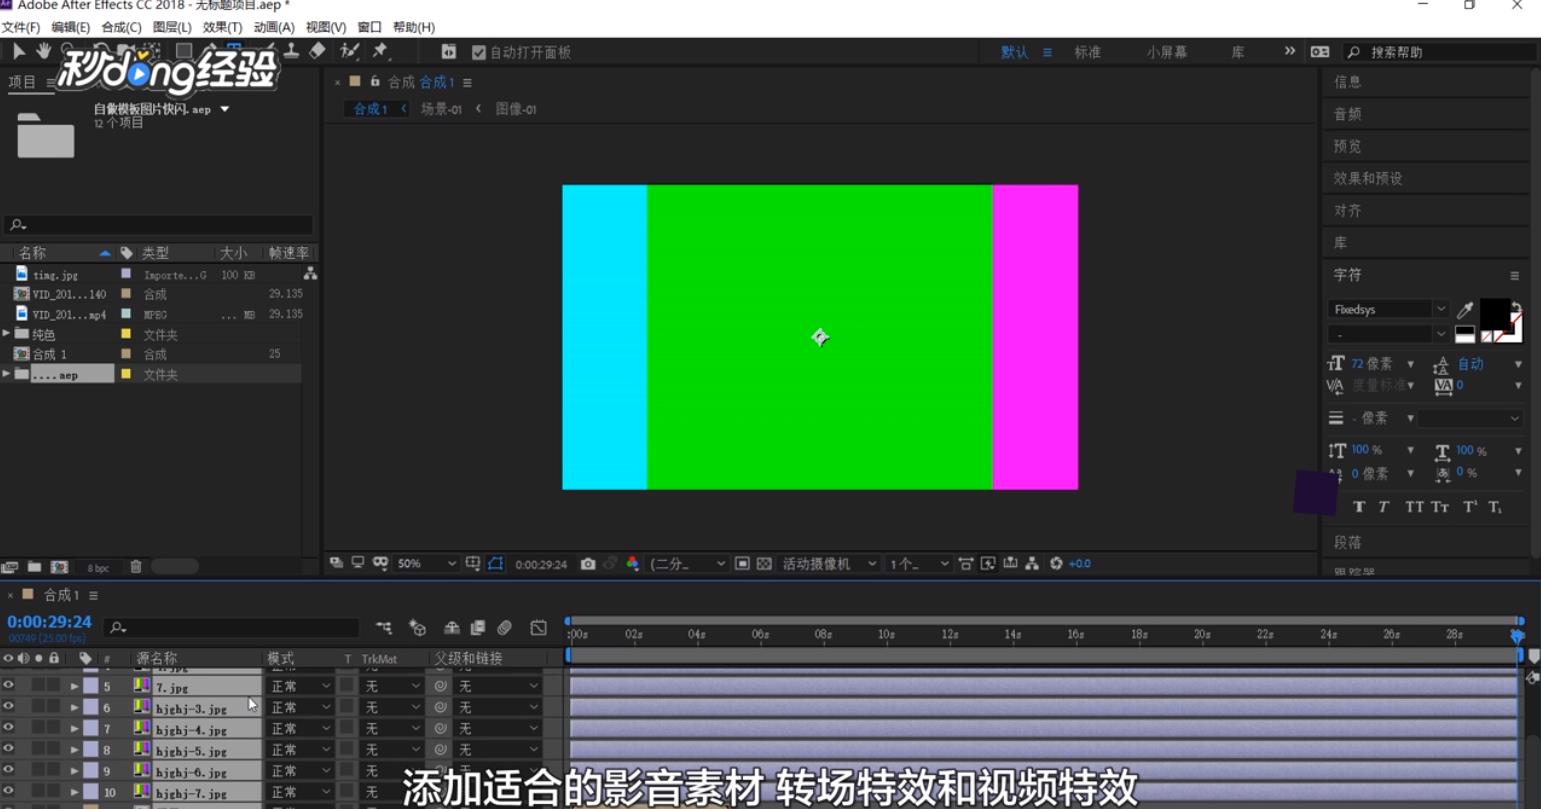Expand the 纯色 folder in the project panel

pyautogui.click(x=8, y=334)
